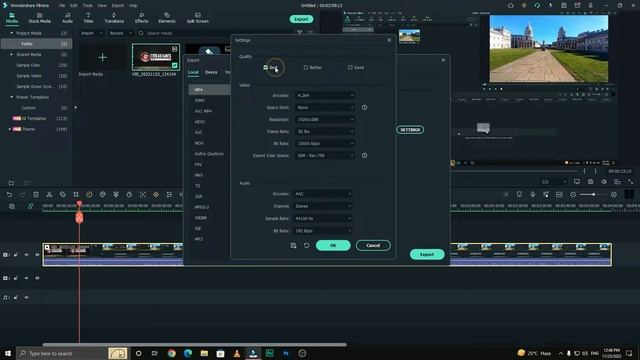Viewport: 640px width, 360px height.
Task: Select GoPro Cineform format in export list
Action: (209, 154)
